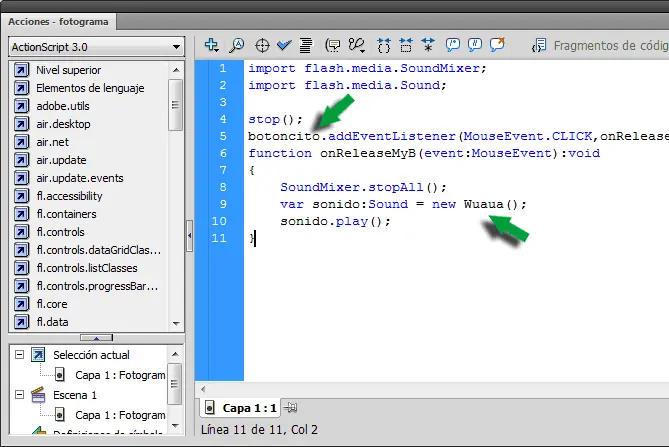Click the insert target path crosshair icon
Screen dimensions: 669x447
point(263,45)
